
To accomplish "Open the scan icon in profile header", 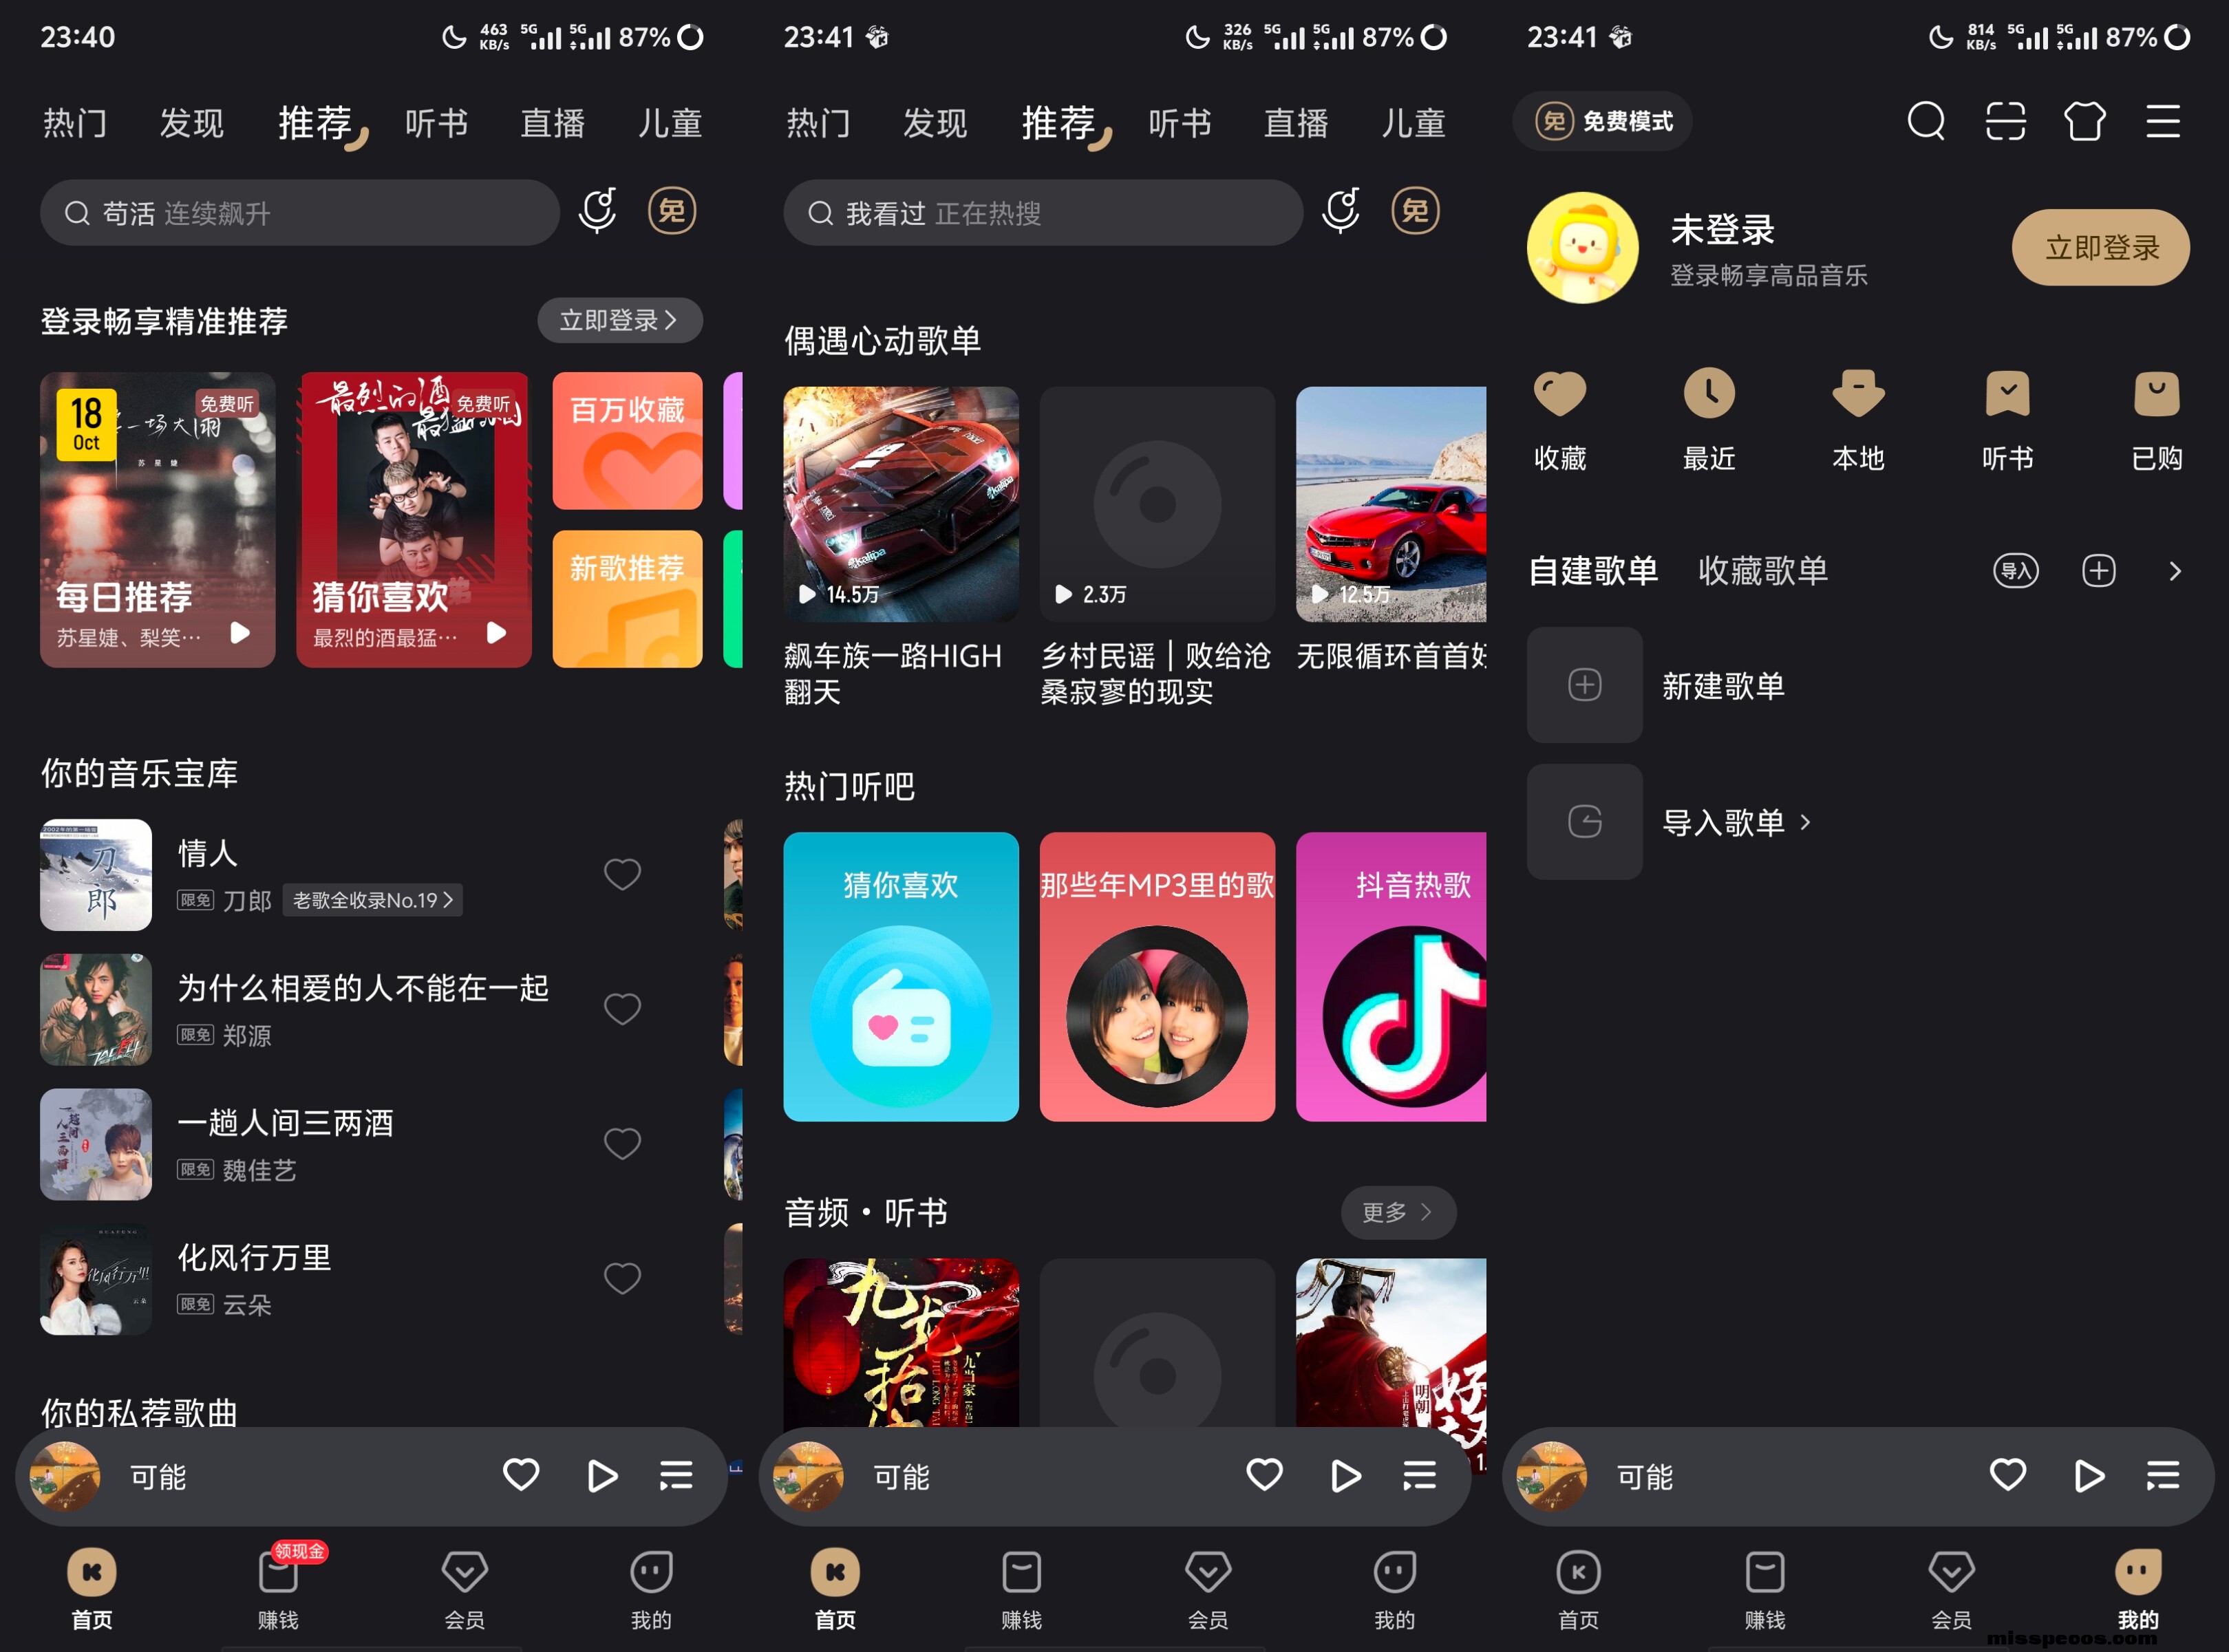I will (x=2005, y=122).
